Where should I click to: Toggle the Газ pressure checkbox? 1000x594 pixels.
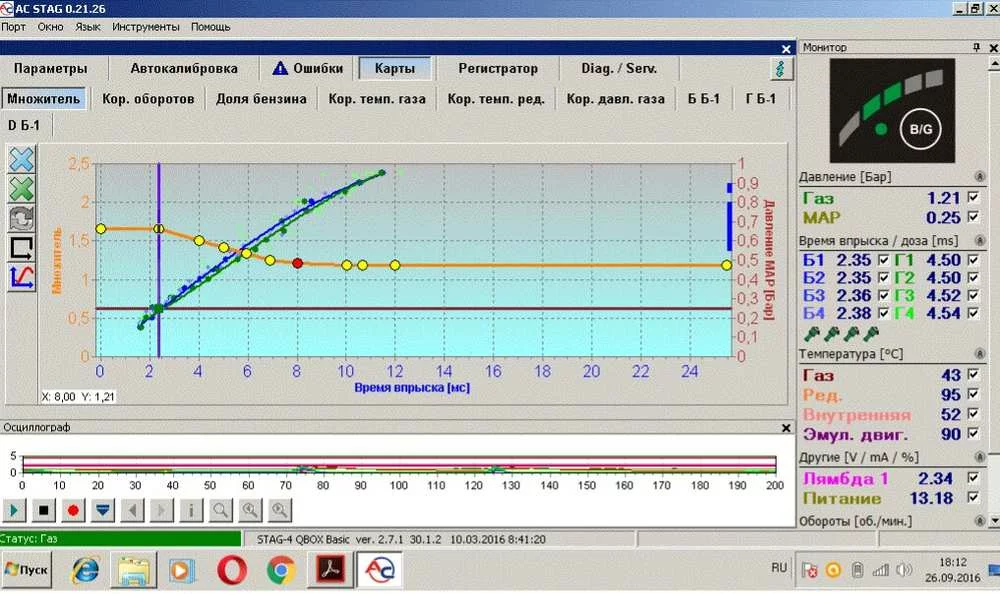point(974,199)
